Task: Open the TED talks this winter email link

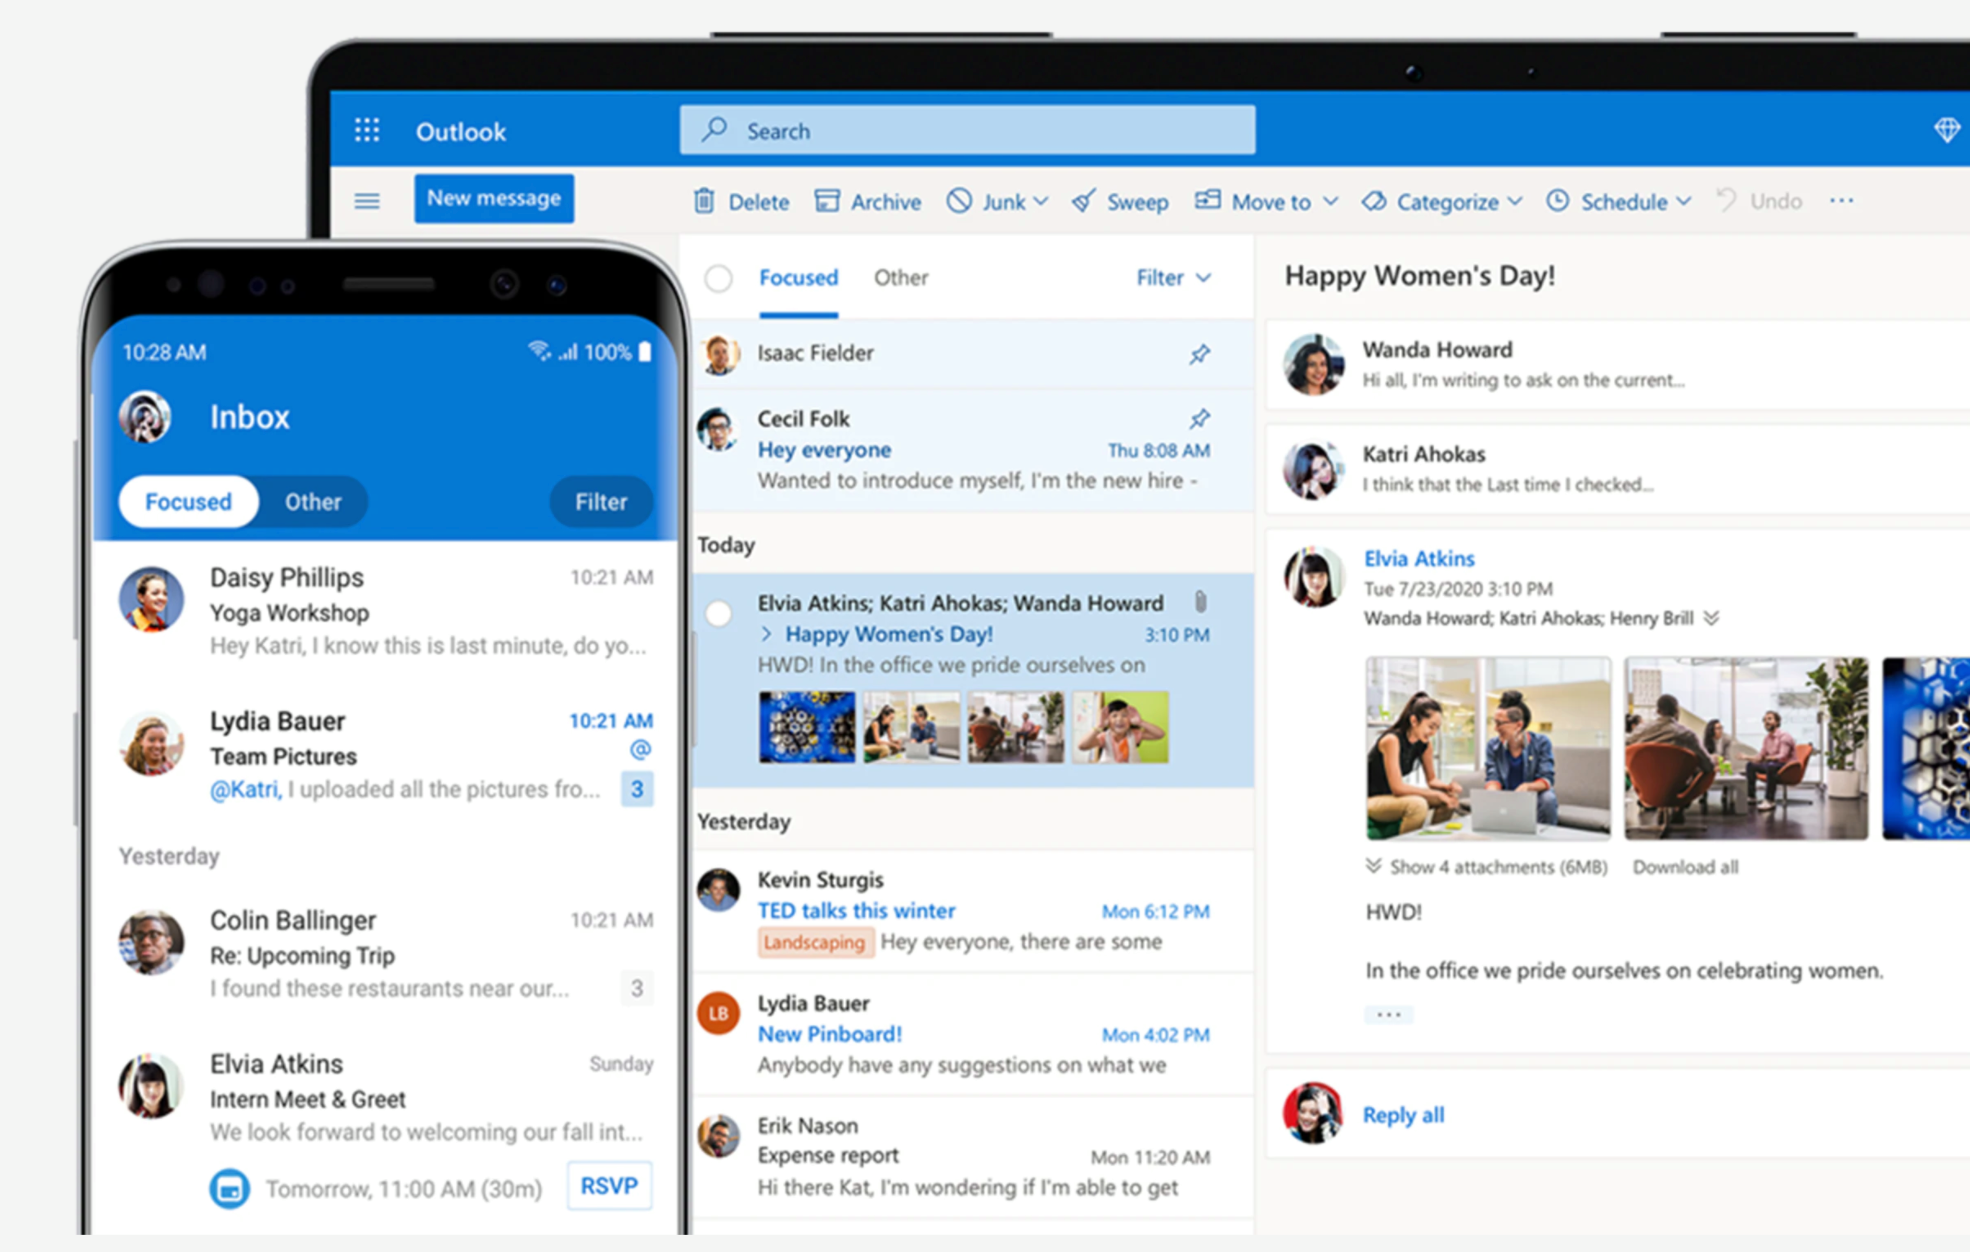Action: click(x=855, y=910)
